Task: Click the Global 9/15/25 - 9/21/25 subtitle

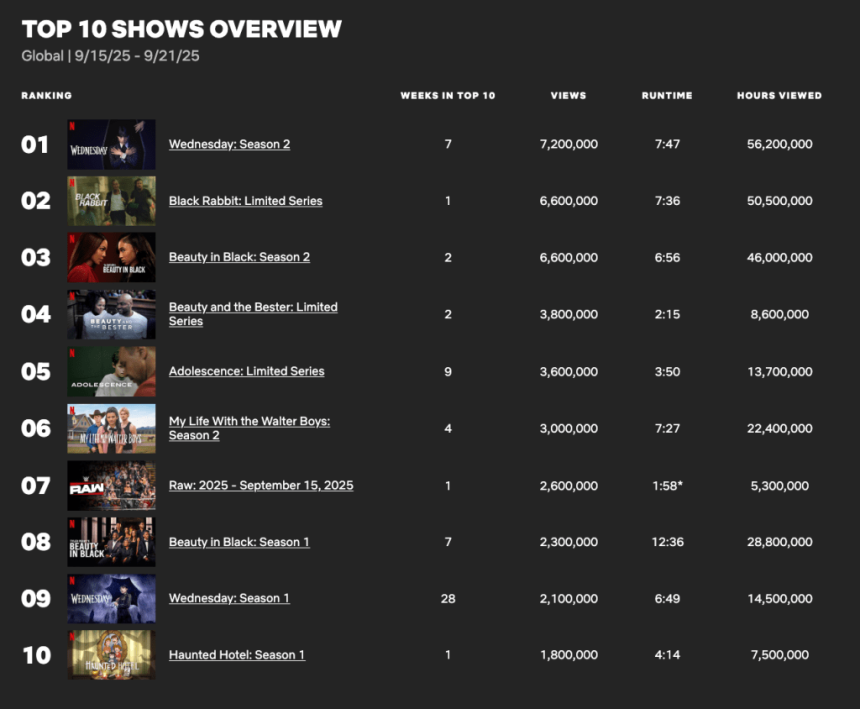Action: [x=110, y=56]
